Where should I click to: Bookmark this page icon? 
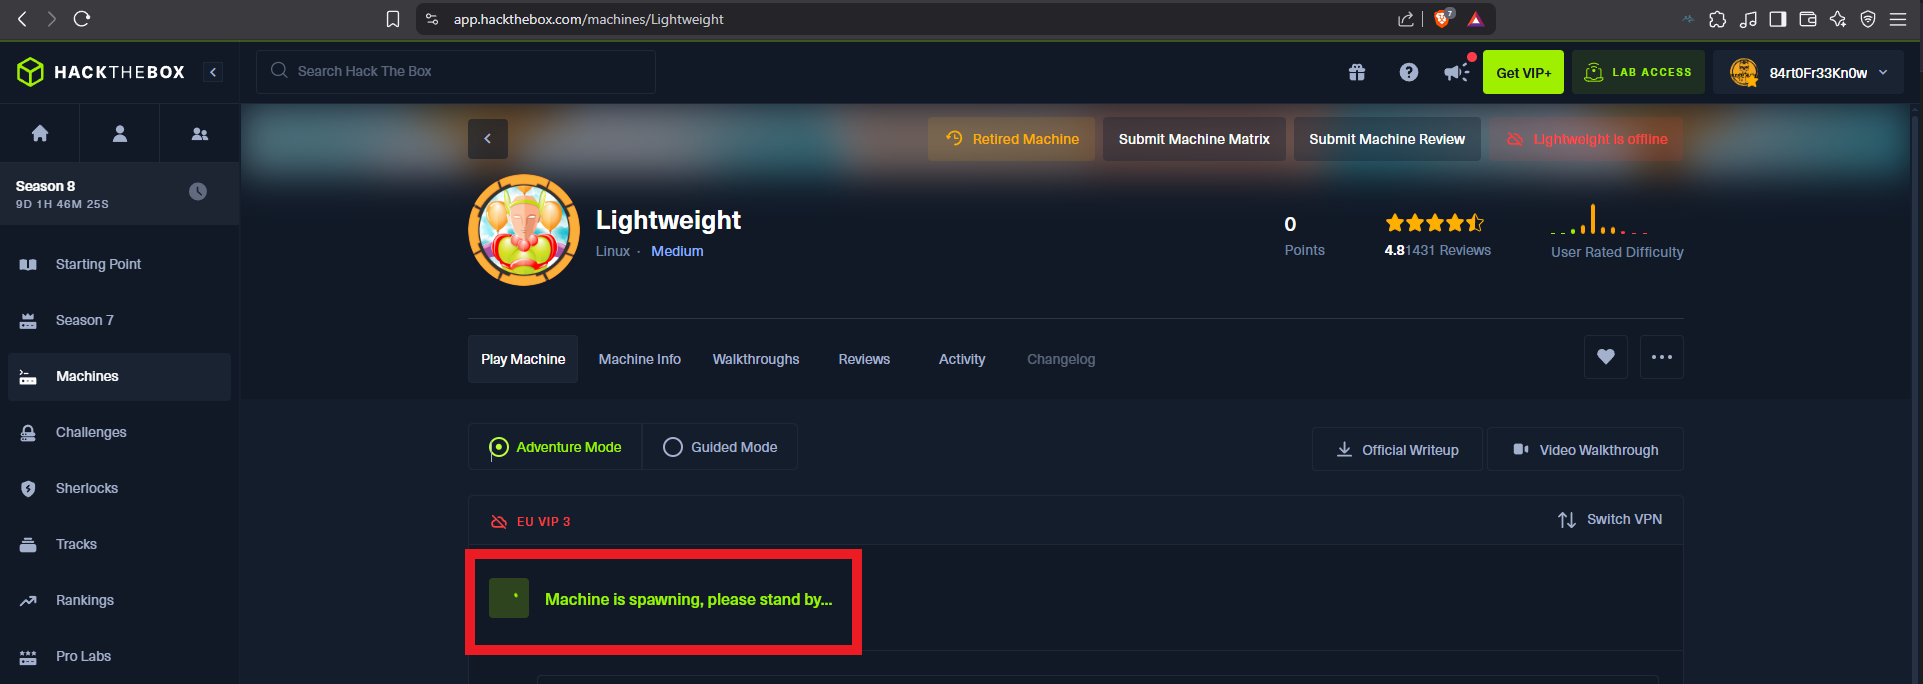(393, 19)
